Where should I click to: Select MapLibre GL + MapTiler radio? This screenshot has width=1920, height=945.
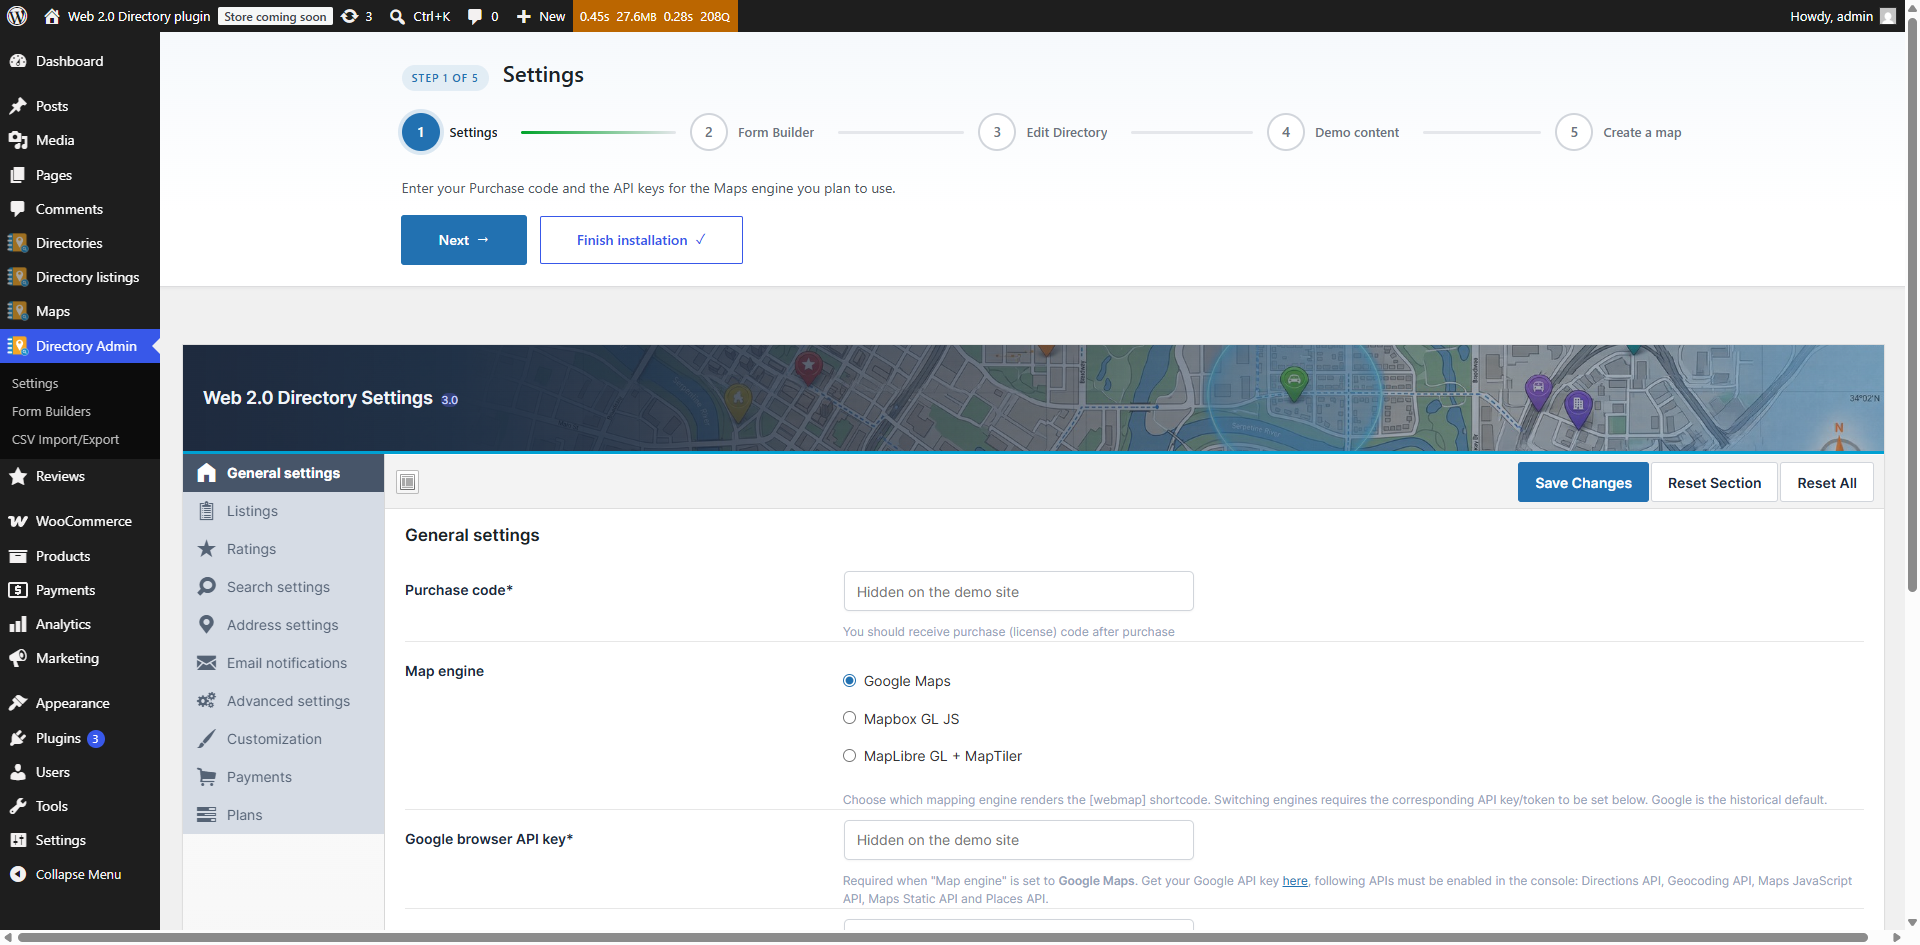tap(849, 756)
